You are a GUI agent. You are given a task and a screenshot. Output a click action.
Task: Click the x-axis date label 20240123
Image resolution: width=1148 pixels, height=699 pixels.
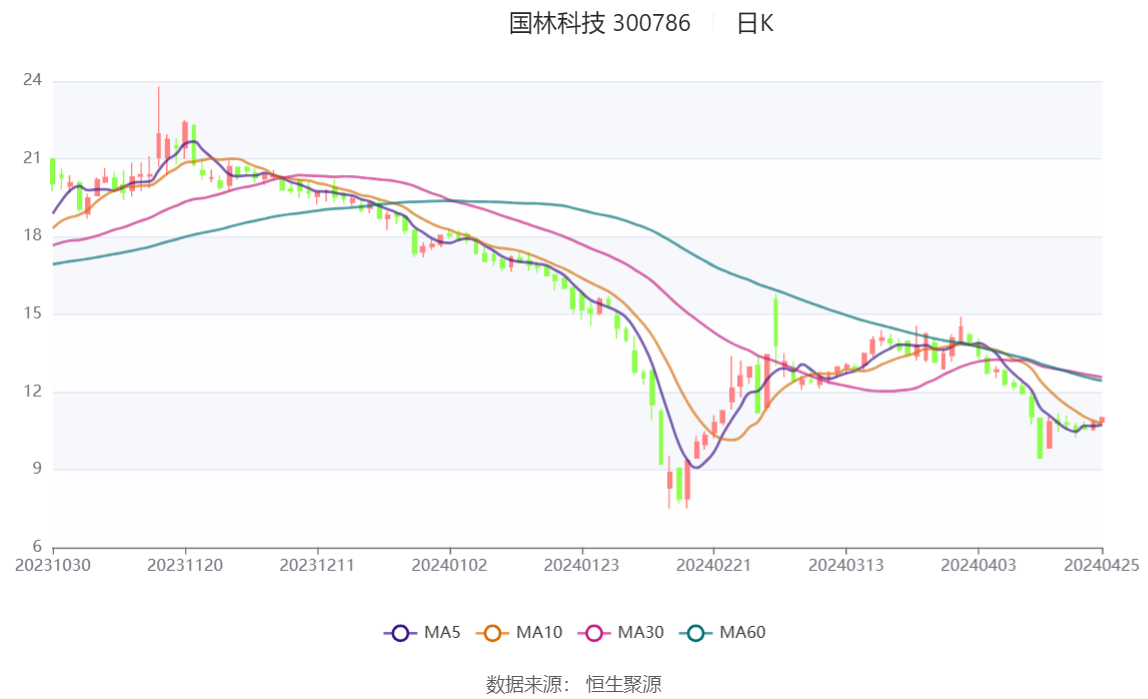point(581,566)
